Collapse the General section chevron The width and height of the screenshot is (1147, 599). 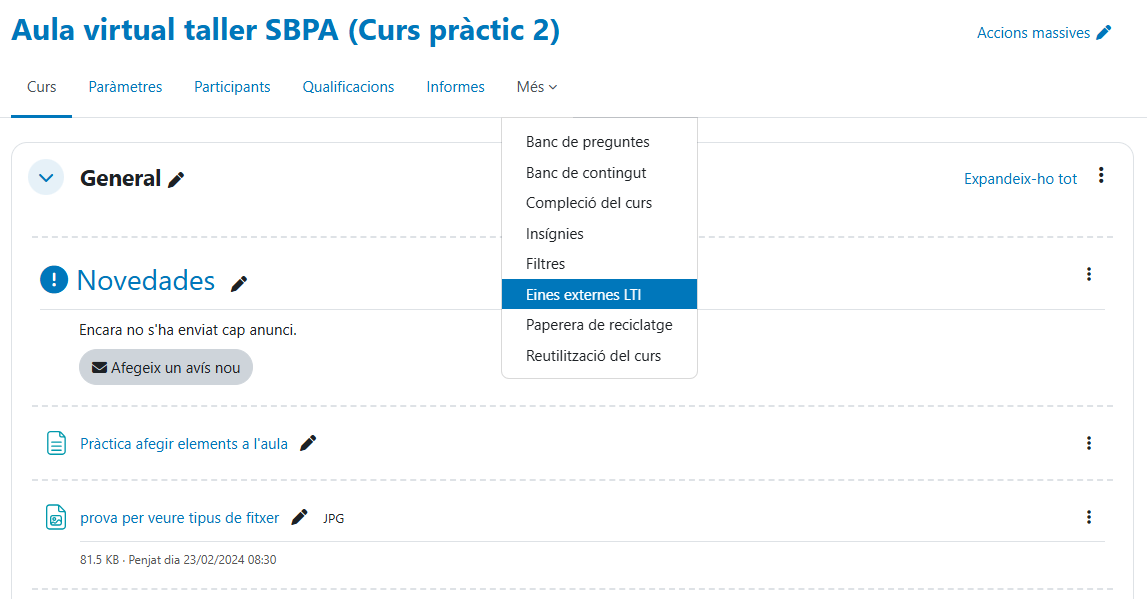click(46, 178)
